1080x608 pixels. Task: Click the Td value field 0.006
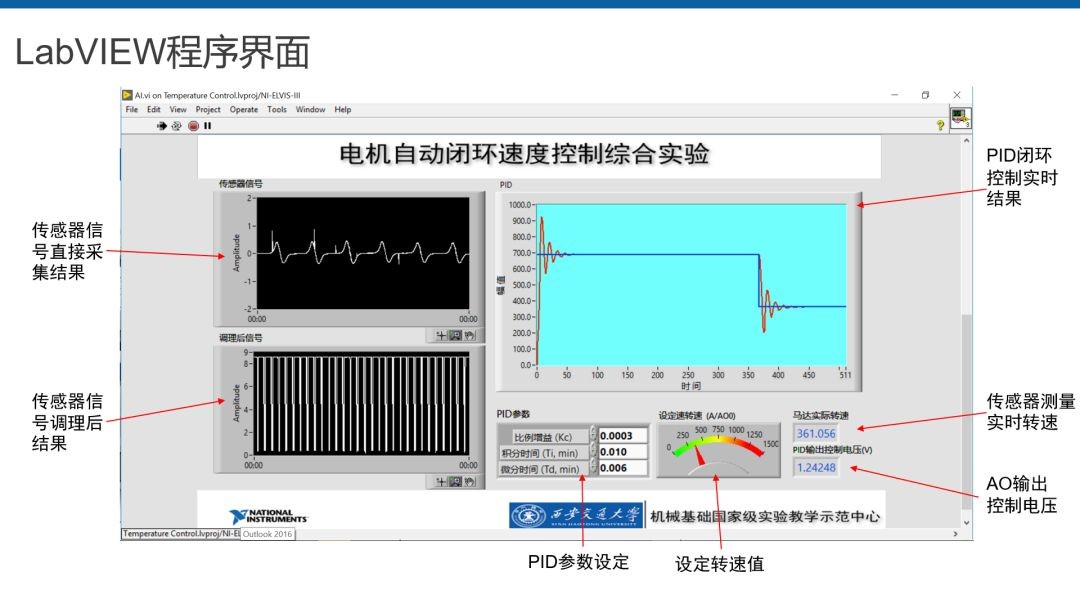point(623,468)
